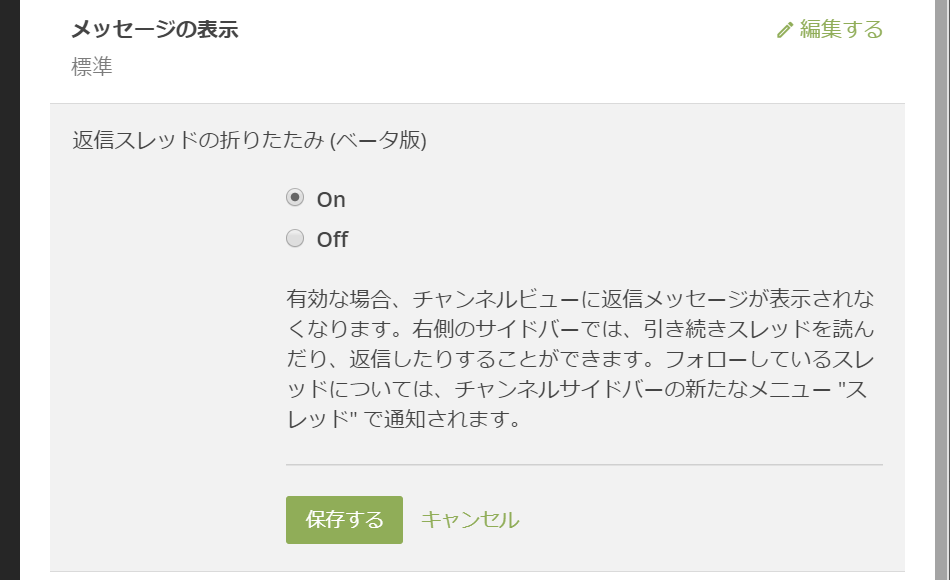Click the "On" option label
Screen dimensions: 950x580
[331, 199]
